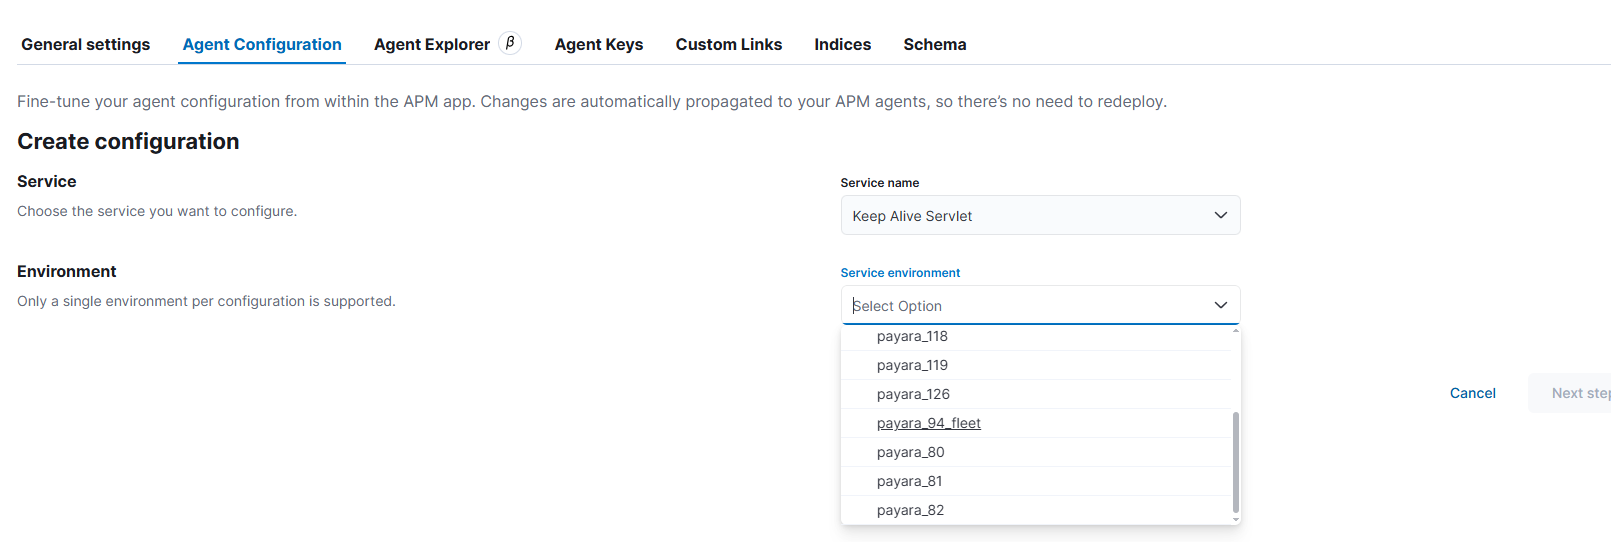
Task: Collapse the Service environment dropdown chevron
Action: coord(1220,305)
